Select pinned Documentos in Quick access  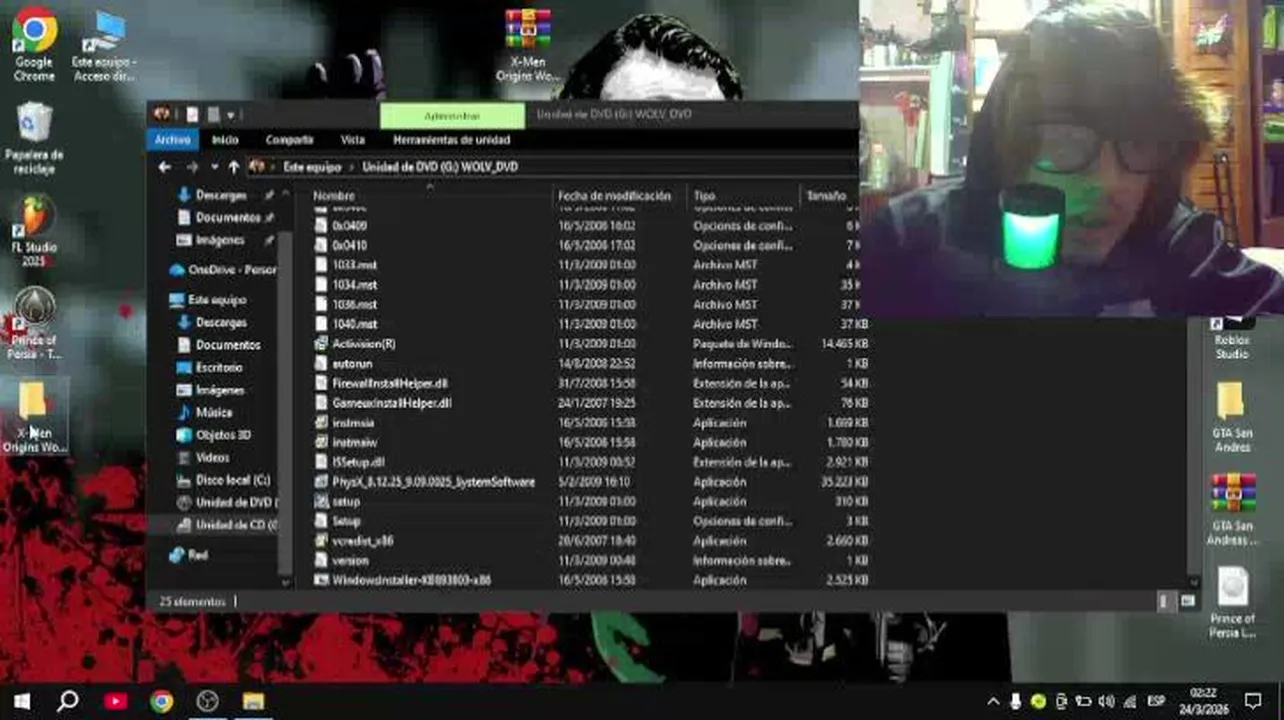pos(228,217)
